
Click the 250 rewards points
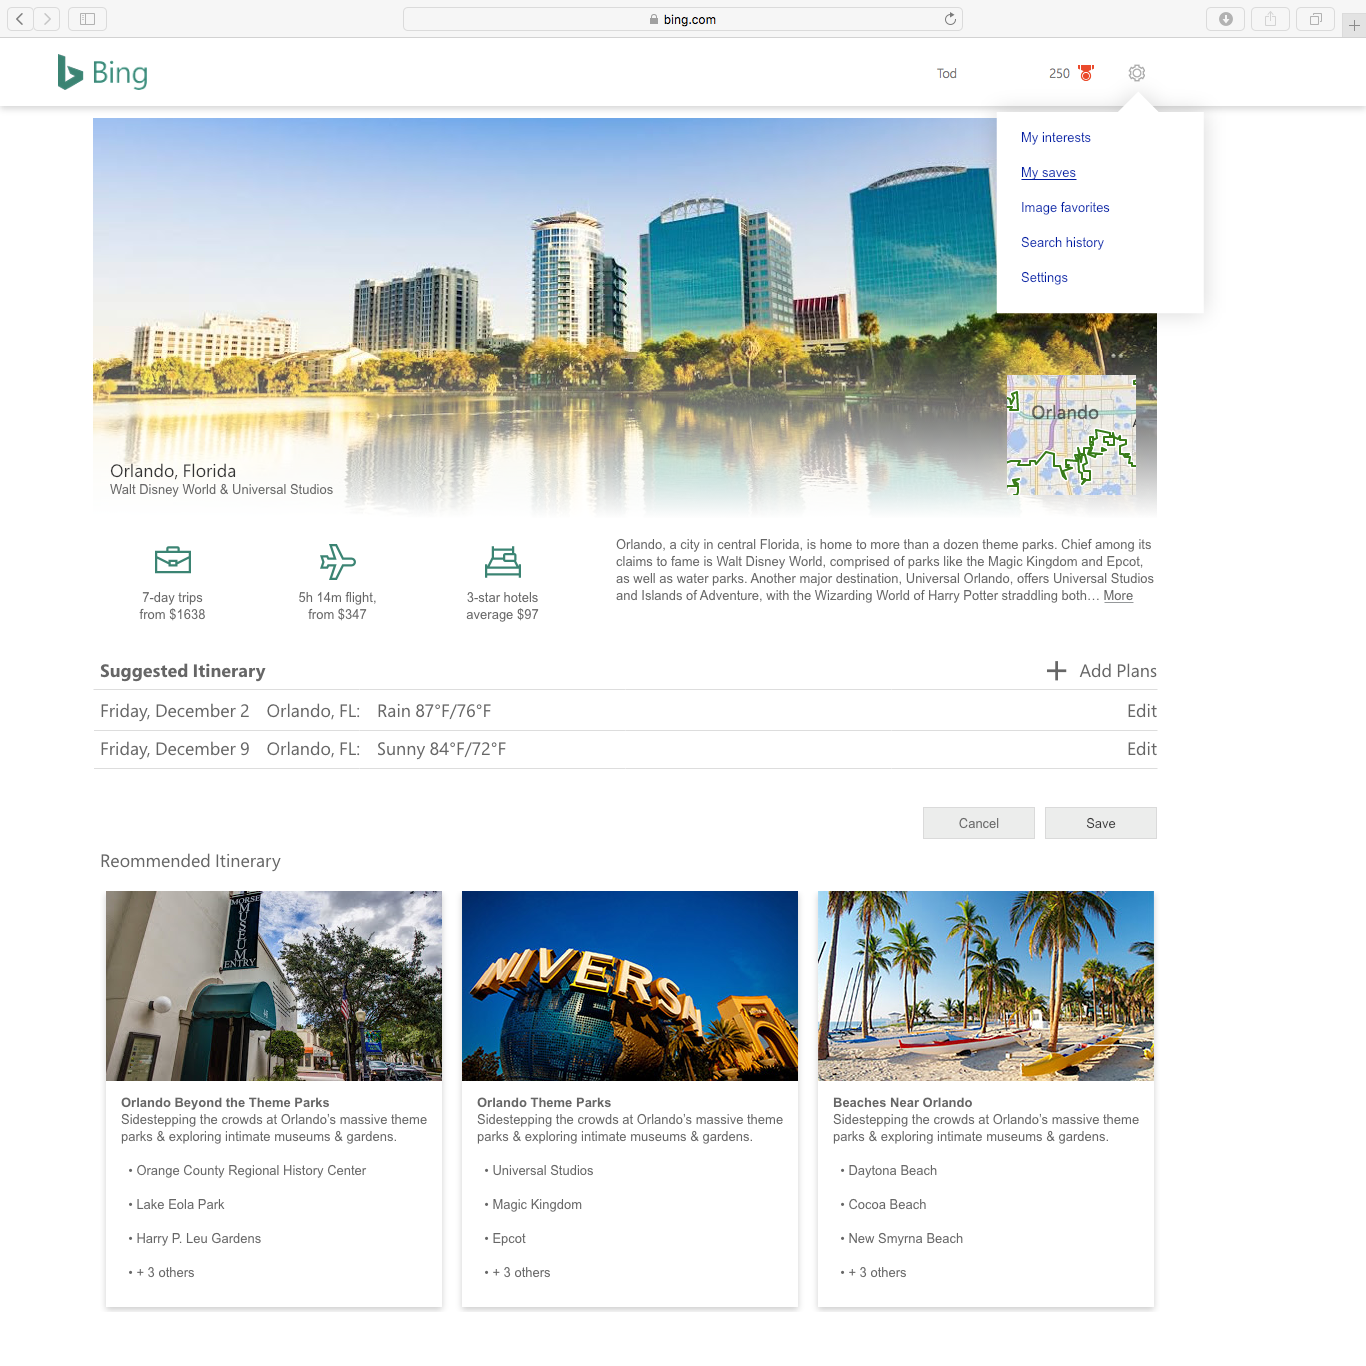pyautogui.click(x=1059, y=74)
